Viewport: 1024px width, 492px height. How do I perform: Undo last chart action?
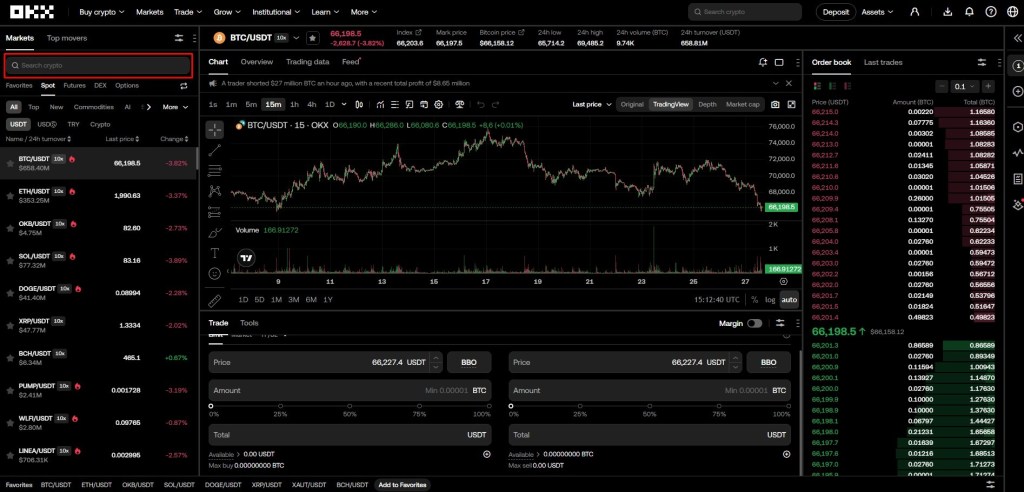pos(481,105)
